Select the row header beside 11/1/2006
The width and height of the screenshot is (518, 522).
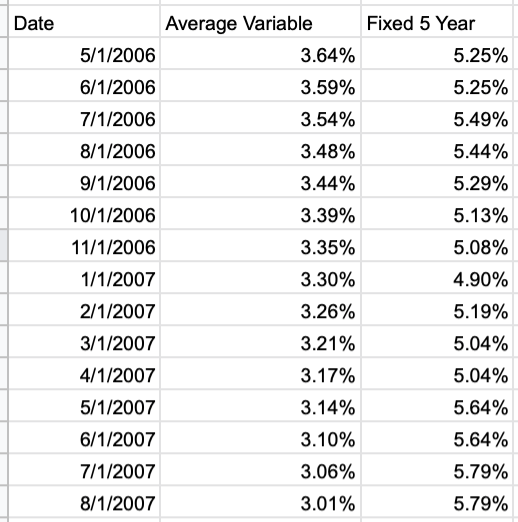(x=3, y=245)
